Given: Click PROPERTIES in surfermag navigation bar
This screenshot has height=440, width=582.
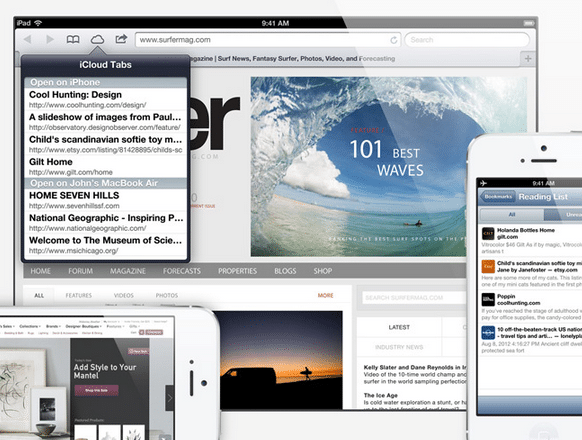Looking at the screenshot, I should coord(238,271).
